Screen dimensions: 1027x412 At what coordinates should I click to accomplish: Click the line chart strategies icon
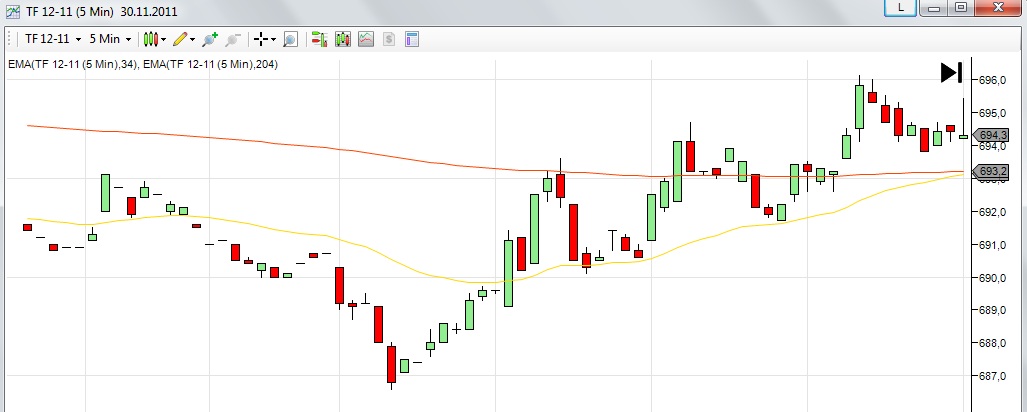(366, 39)
